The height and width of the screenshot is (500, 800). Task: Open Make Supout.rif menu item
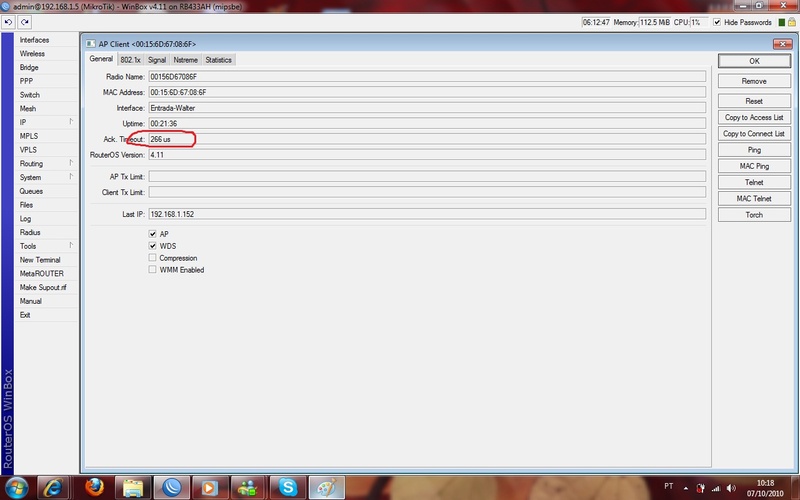tap(46, 287)
